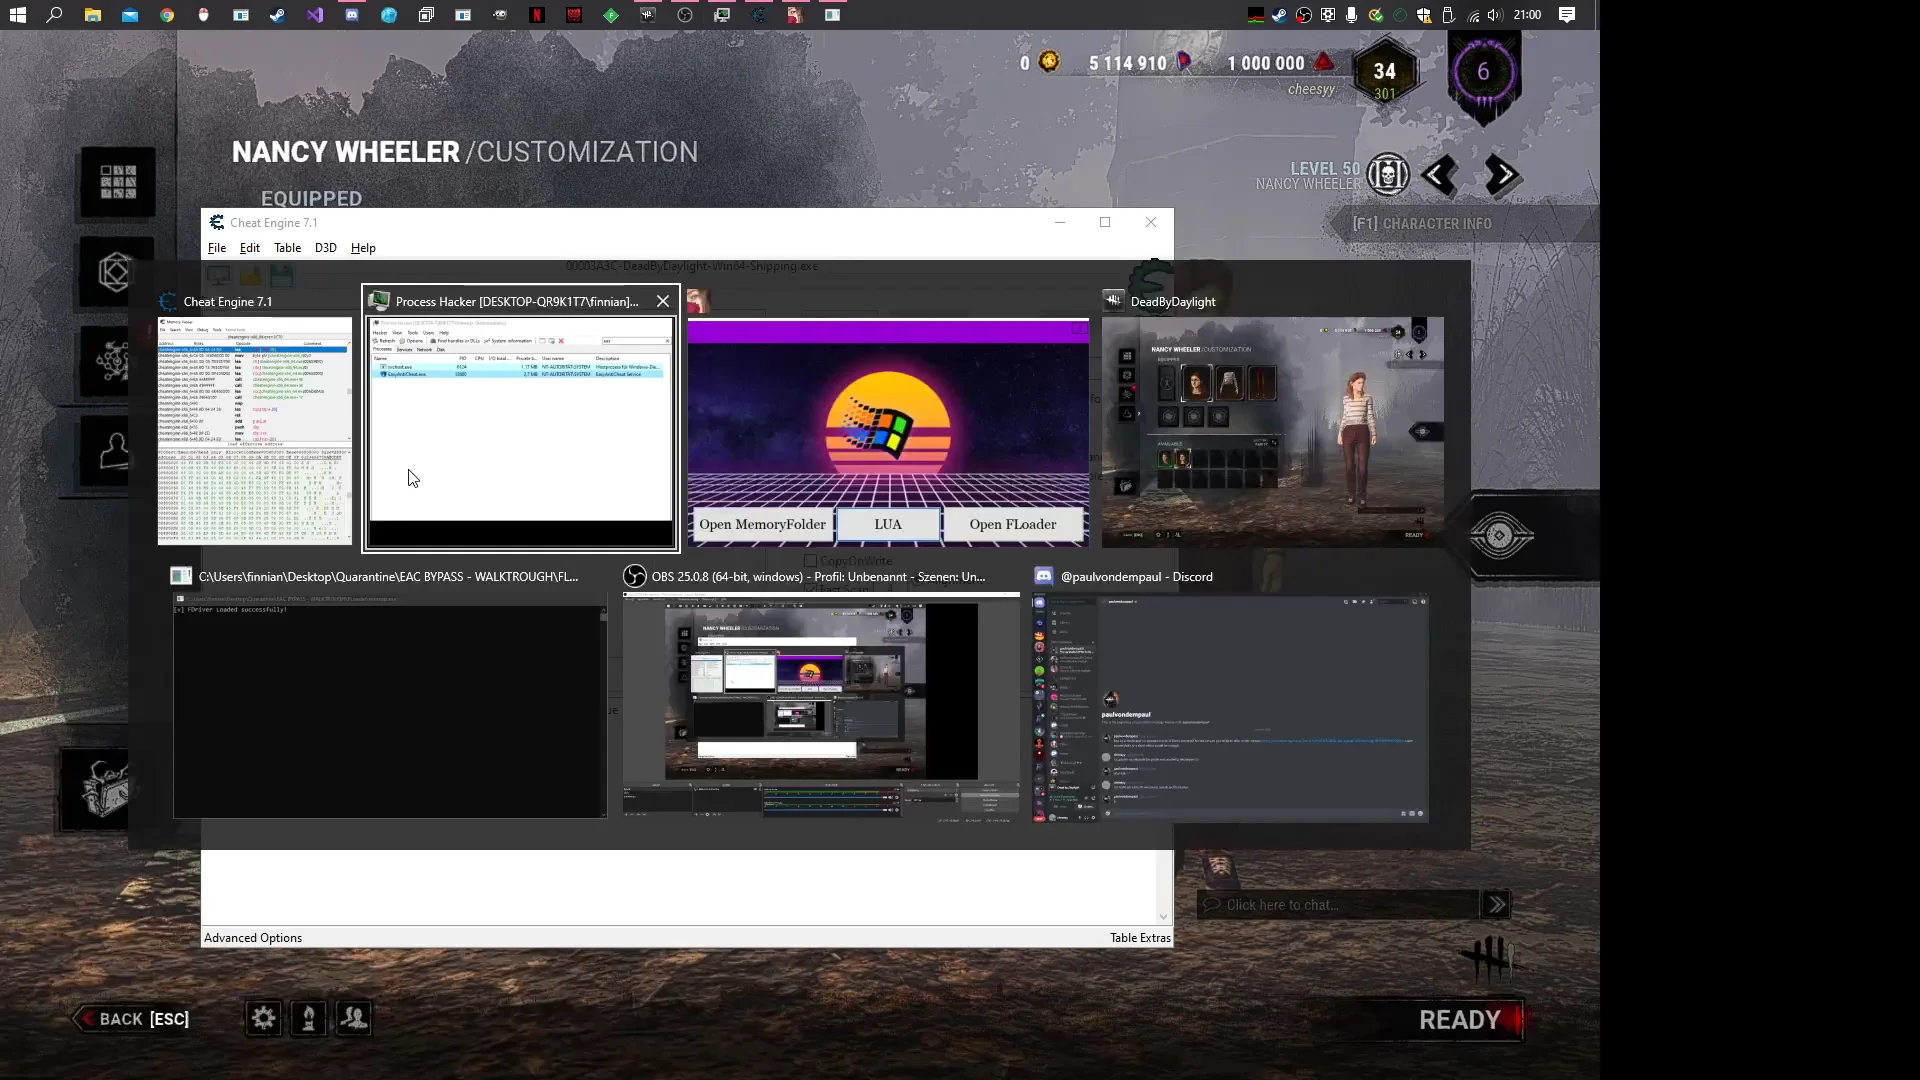The width and height of the screenshot is (1920, 1080).
Task: Go to previous character arrow
Action: click(x=1440, y=176)
